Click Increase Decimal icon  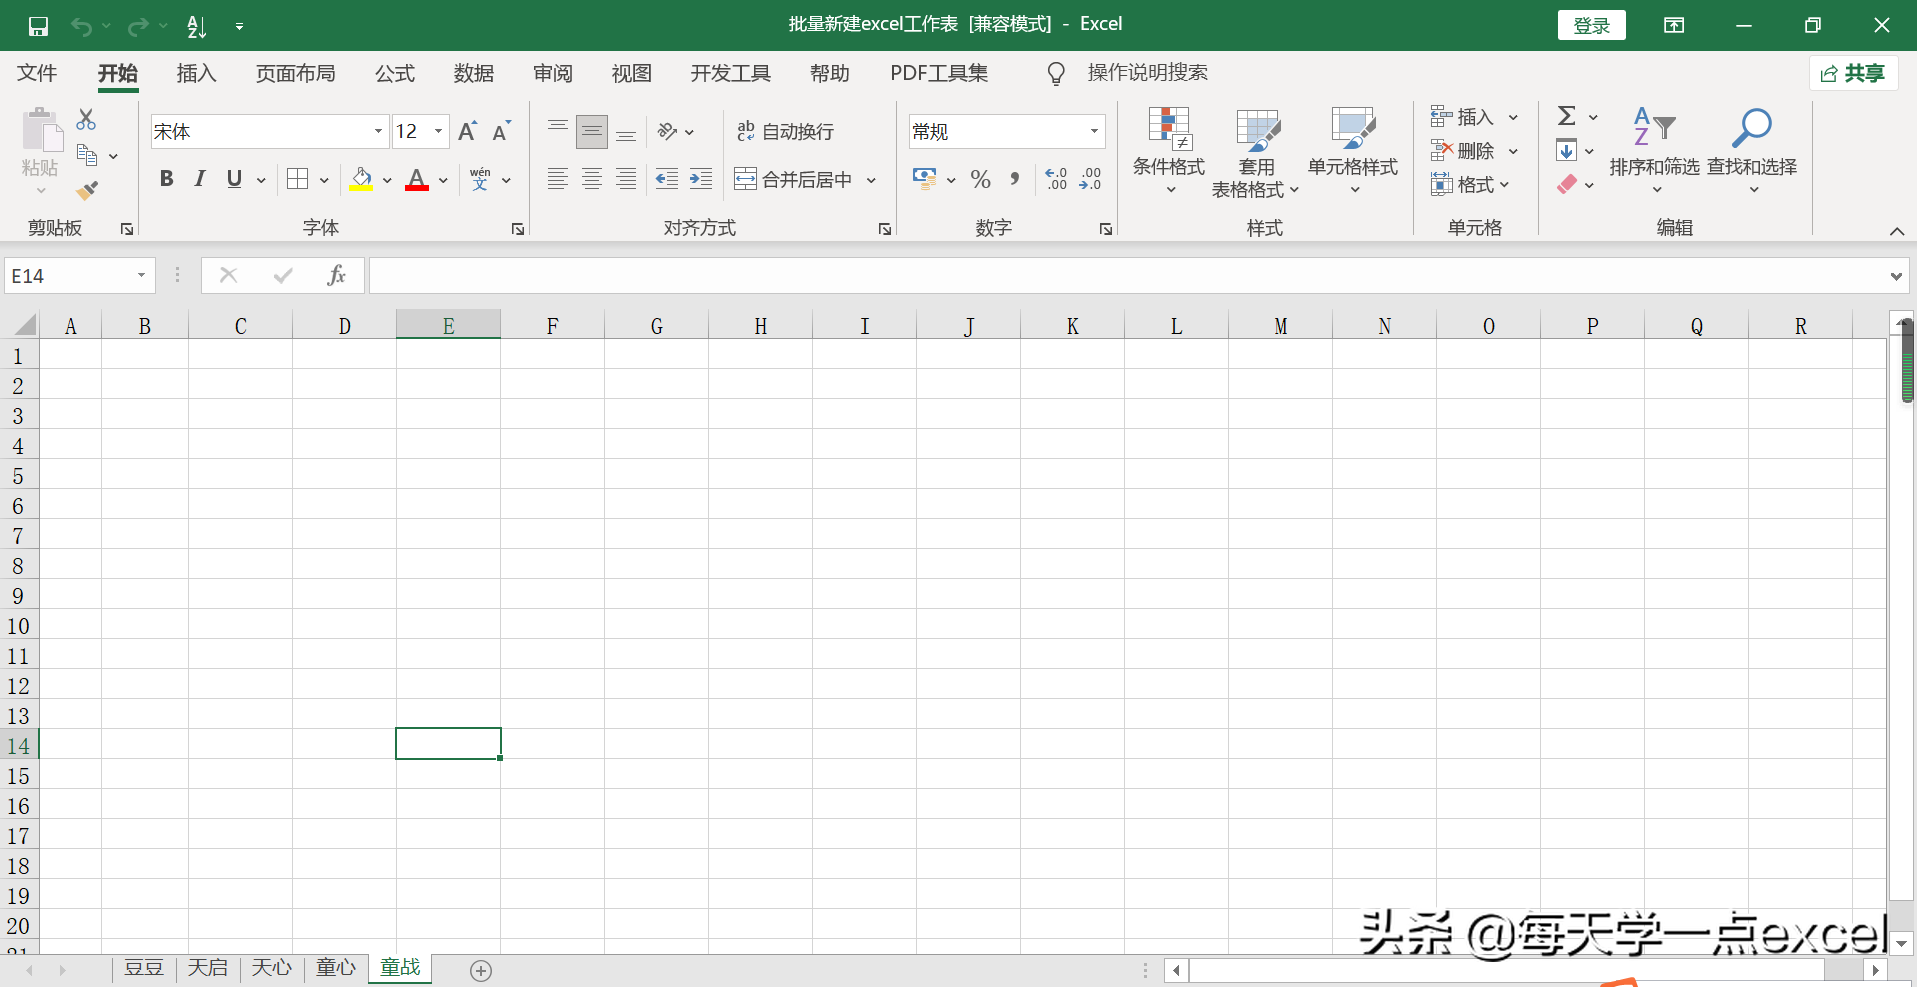pyautogui.click(x=1056, y=179)
